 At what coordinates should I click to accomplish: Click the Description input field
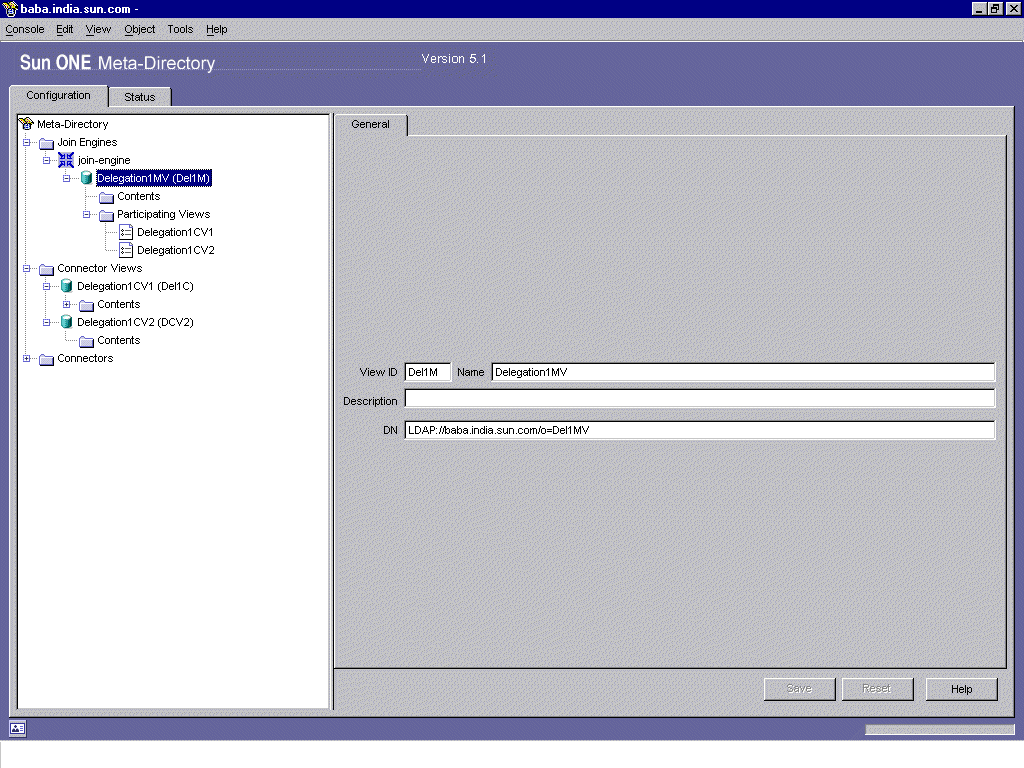pyautogui.click(x=699, y=398)
